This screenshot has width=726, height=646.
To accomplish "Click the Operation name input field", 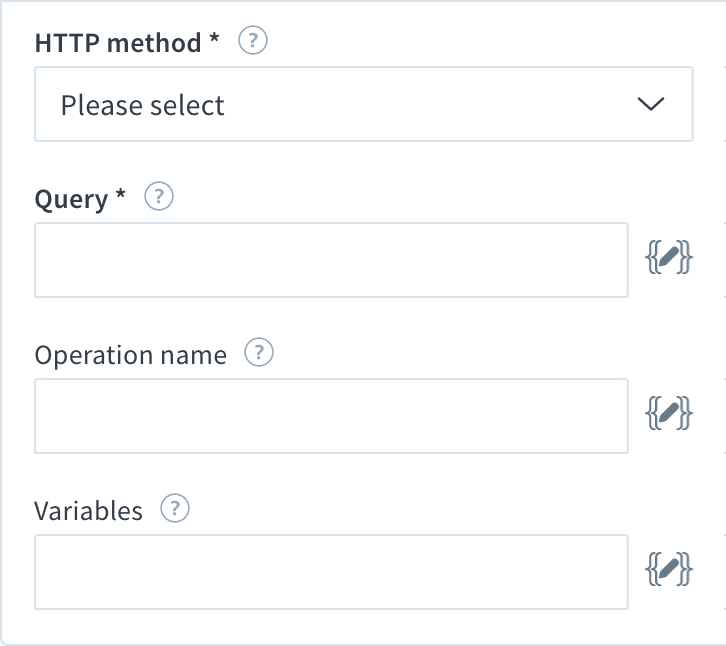I will click(331, 416).
